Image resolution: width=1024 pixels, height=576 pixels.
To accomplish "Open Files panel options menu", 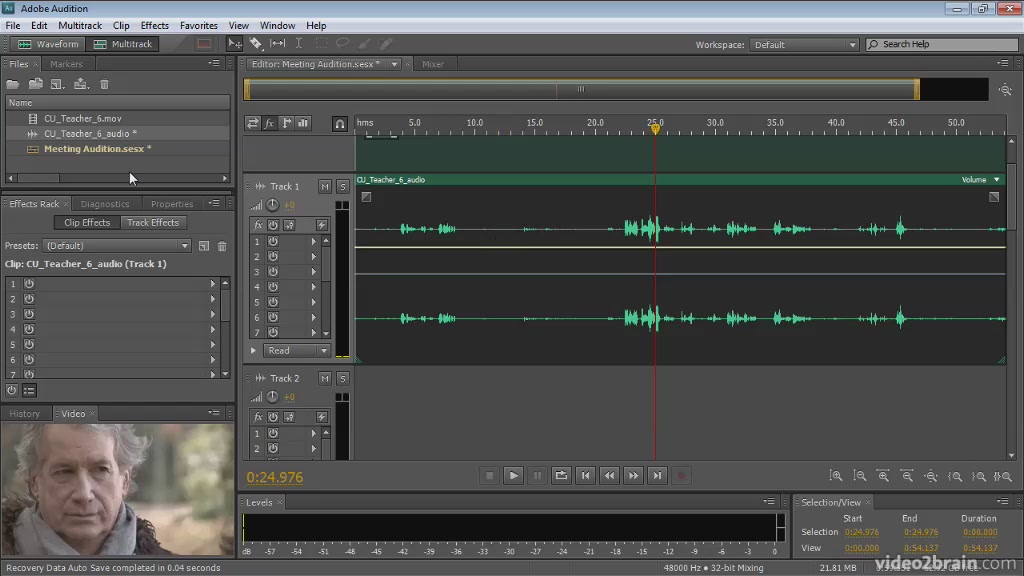I will [x=214, y=63].
